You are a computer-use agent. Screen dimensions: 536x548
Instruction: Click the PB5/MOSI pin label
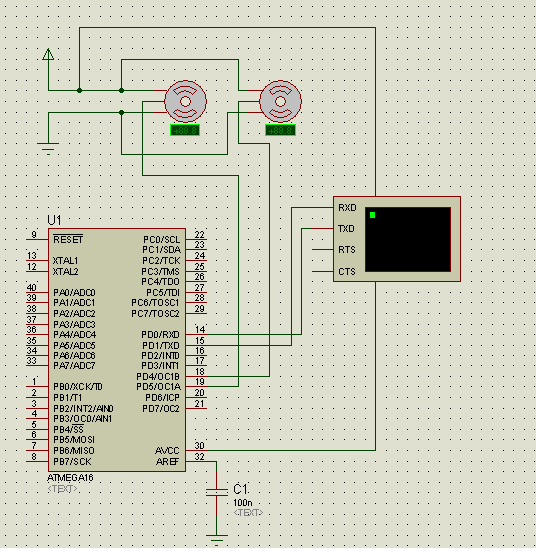74,439
